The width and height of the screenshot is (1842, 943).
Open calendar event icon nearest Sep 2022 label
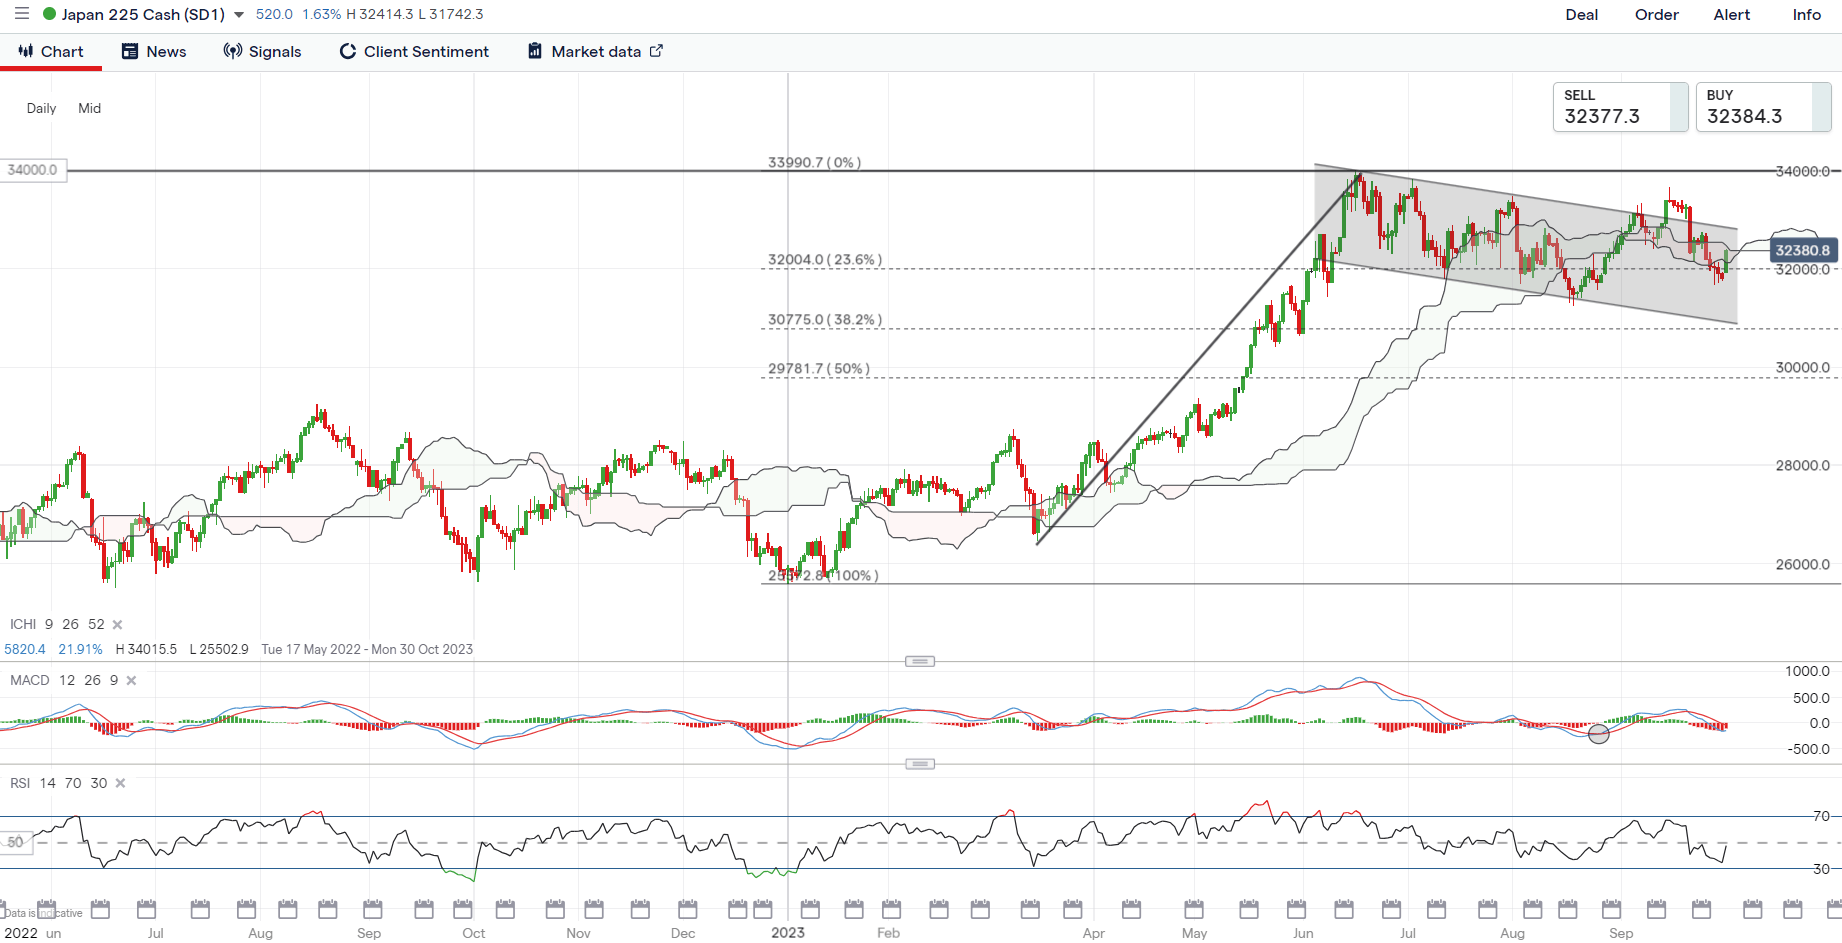click(x=373, y=909)
